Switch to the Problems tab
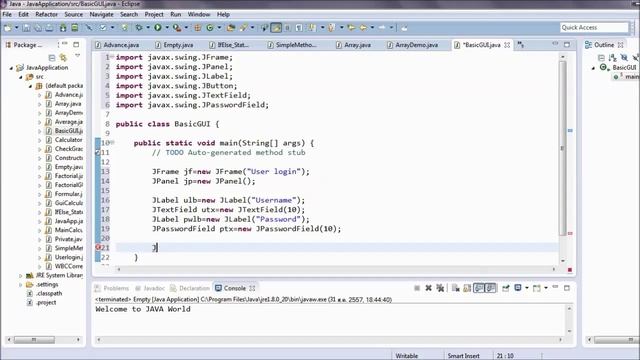Viewport: 640px width, 360px height. (111, 288)
